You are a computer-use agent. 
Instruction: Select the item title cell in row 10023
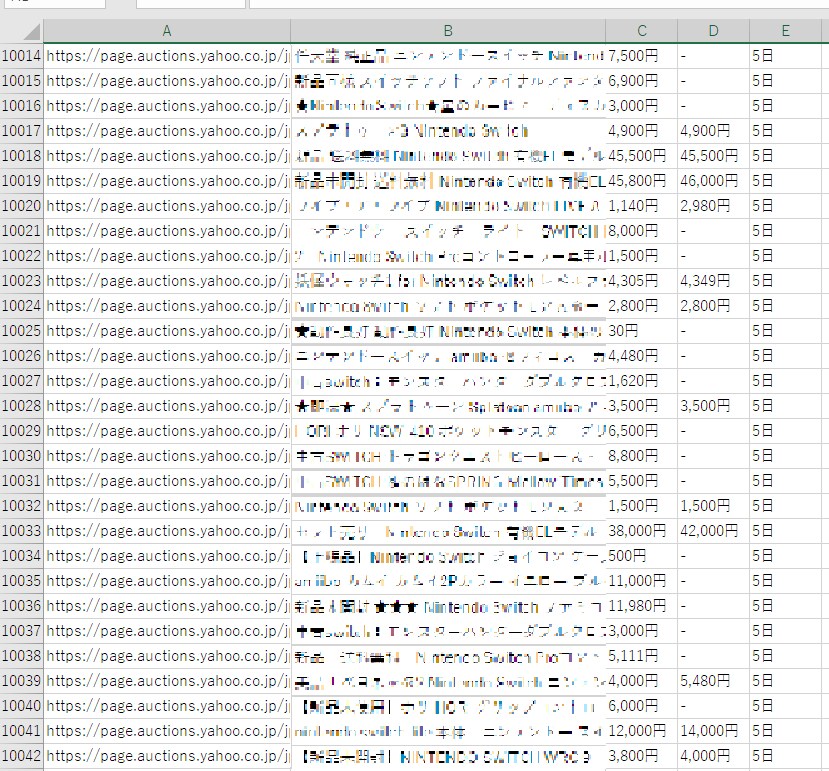click(448, 281)
